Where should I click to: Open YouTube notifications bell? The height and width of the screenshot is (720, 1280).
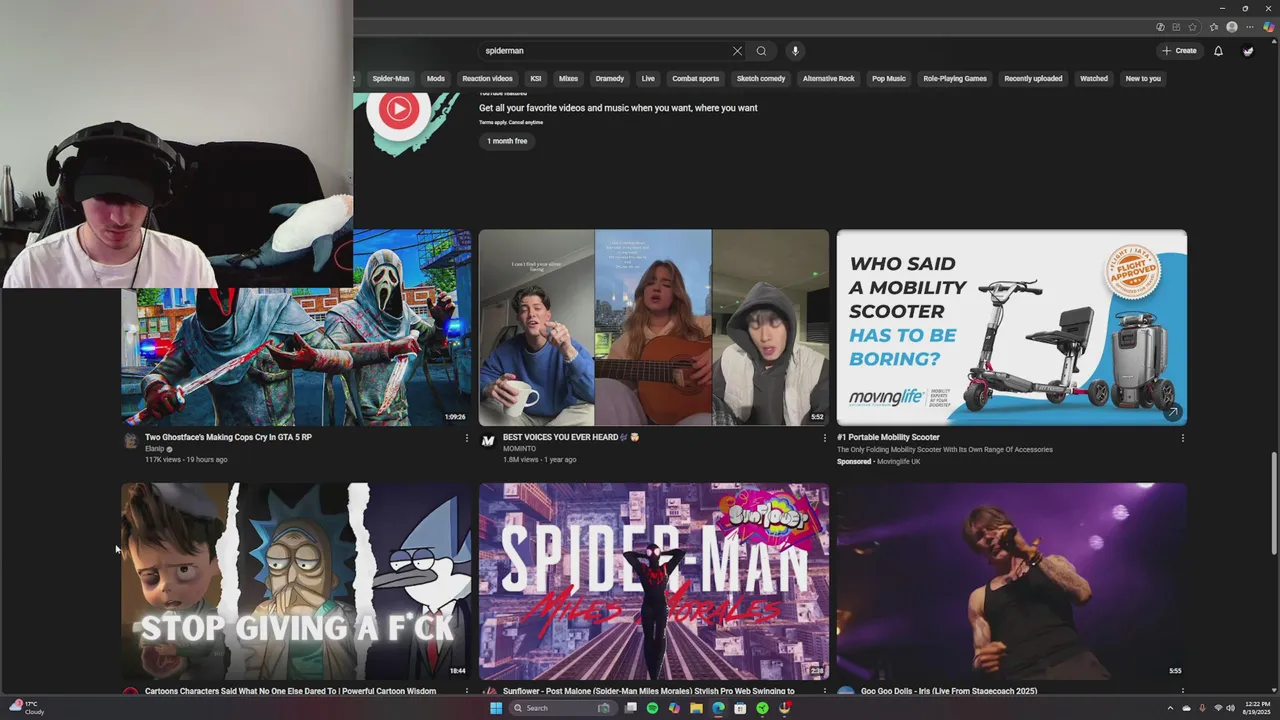tap(1218, 51)
